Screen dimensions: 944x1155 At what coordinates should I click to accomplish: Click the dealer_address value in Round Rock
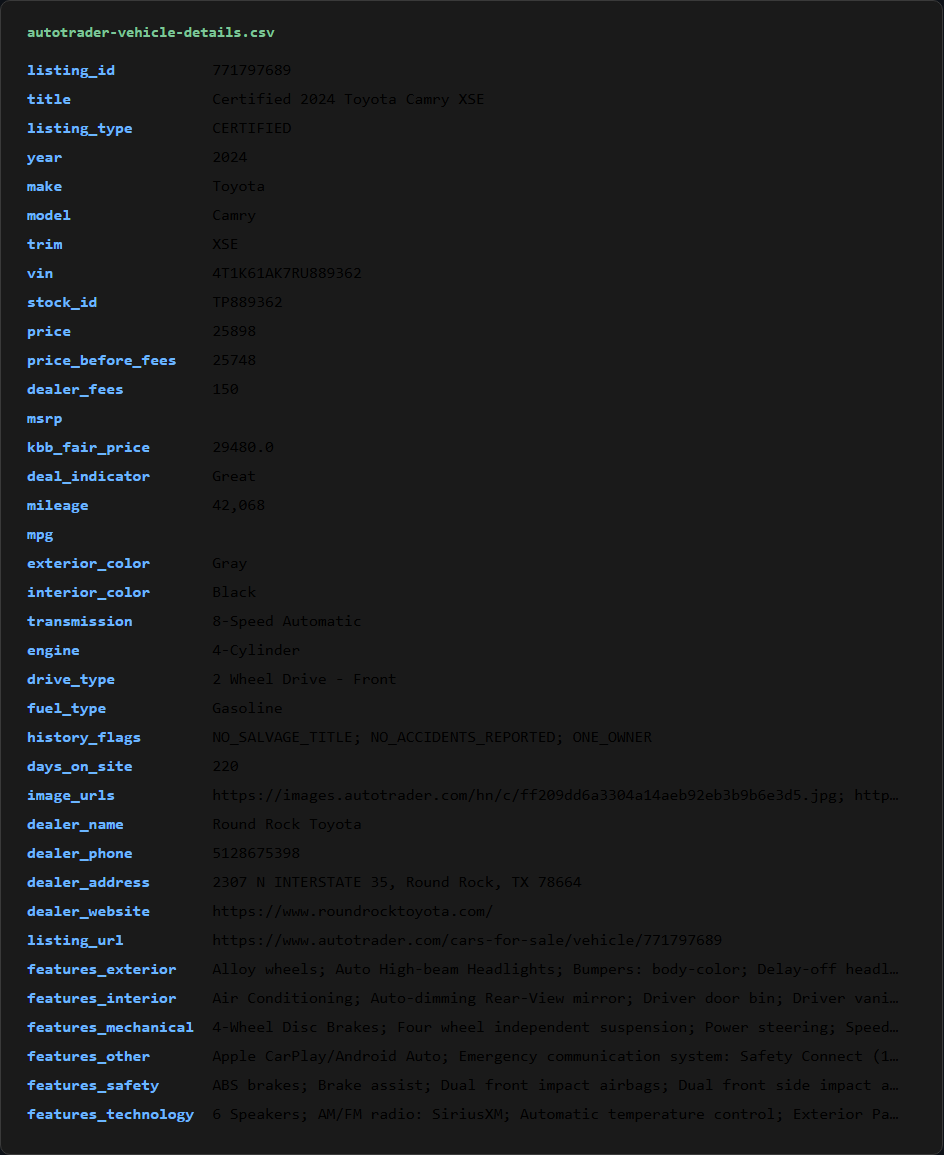[396, 882]
